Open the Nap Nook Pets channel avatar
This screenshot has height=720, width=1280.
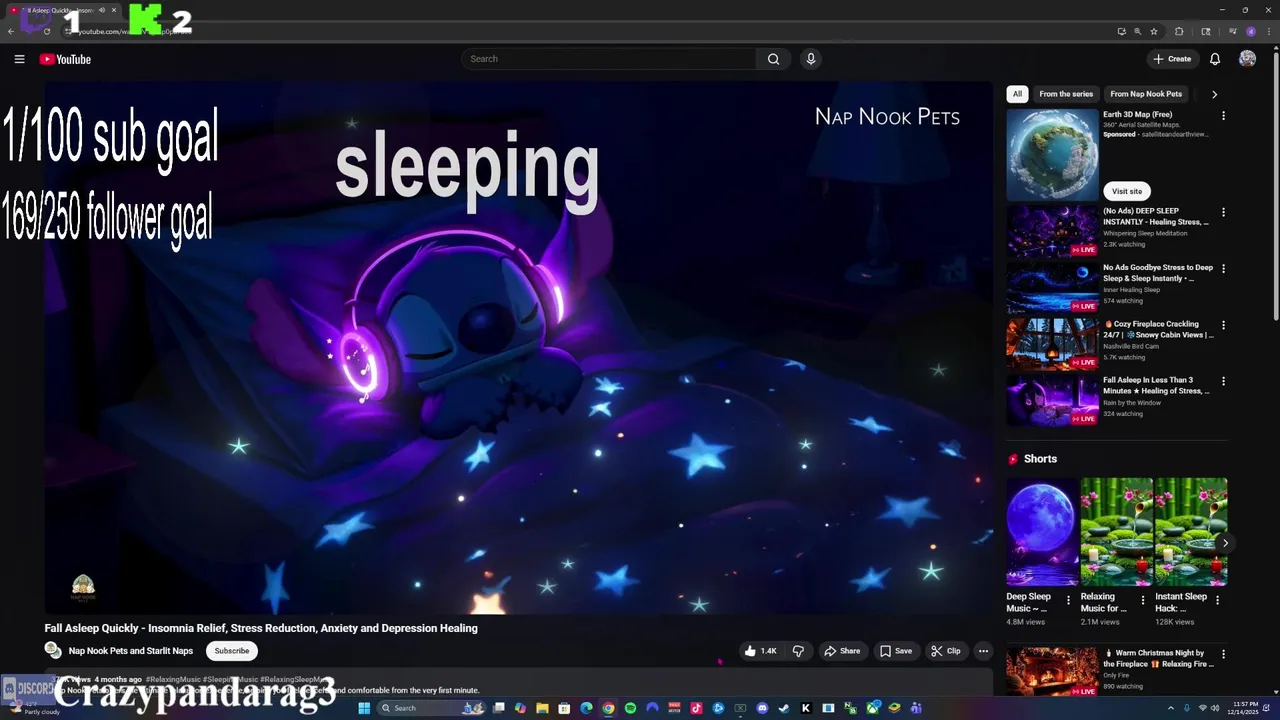(53, 651)
